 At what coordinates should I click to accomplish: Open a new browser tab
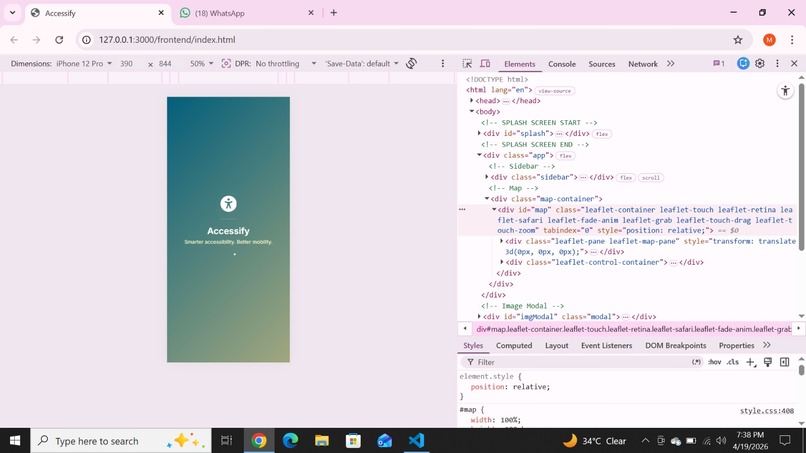(x=334, y=13)
